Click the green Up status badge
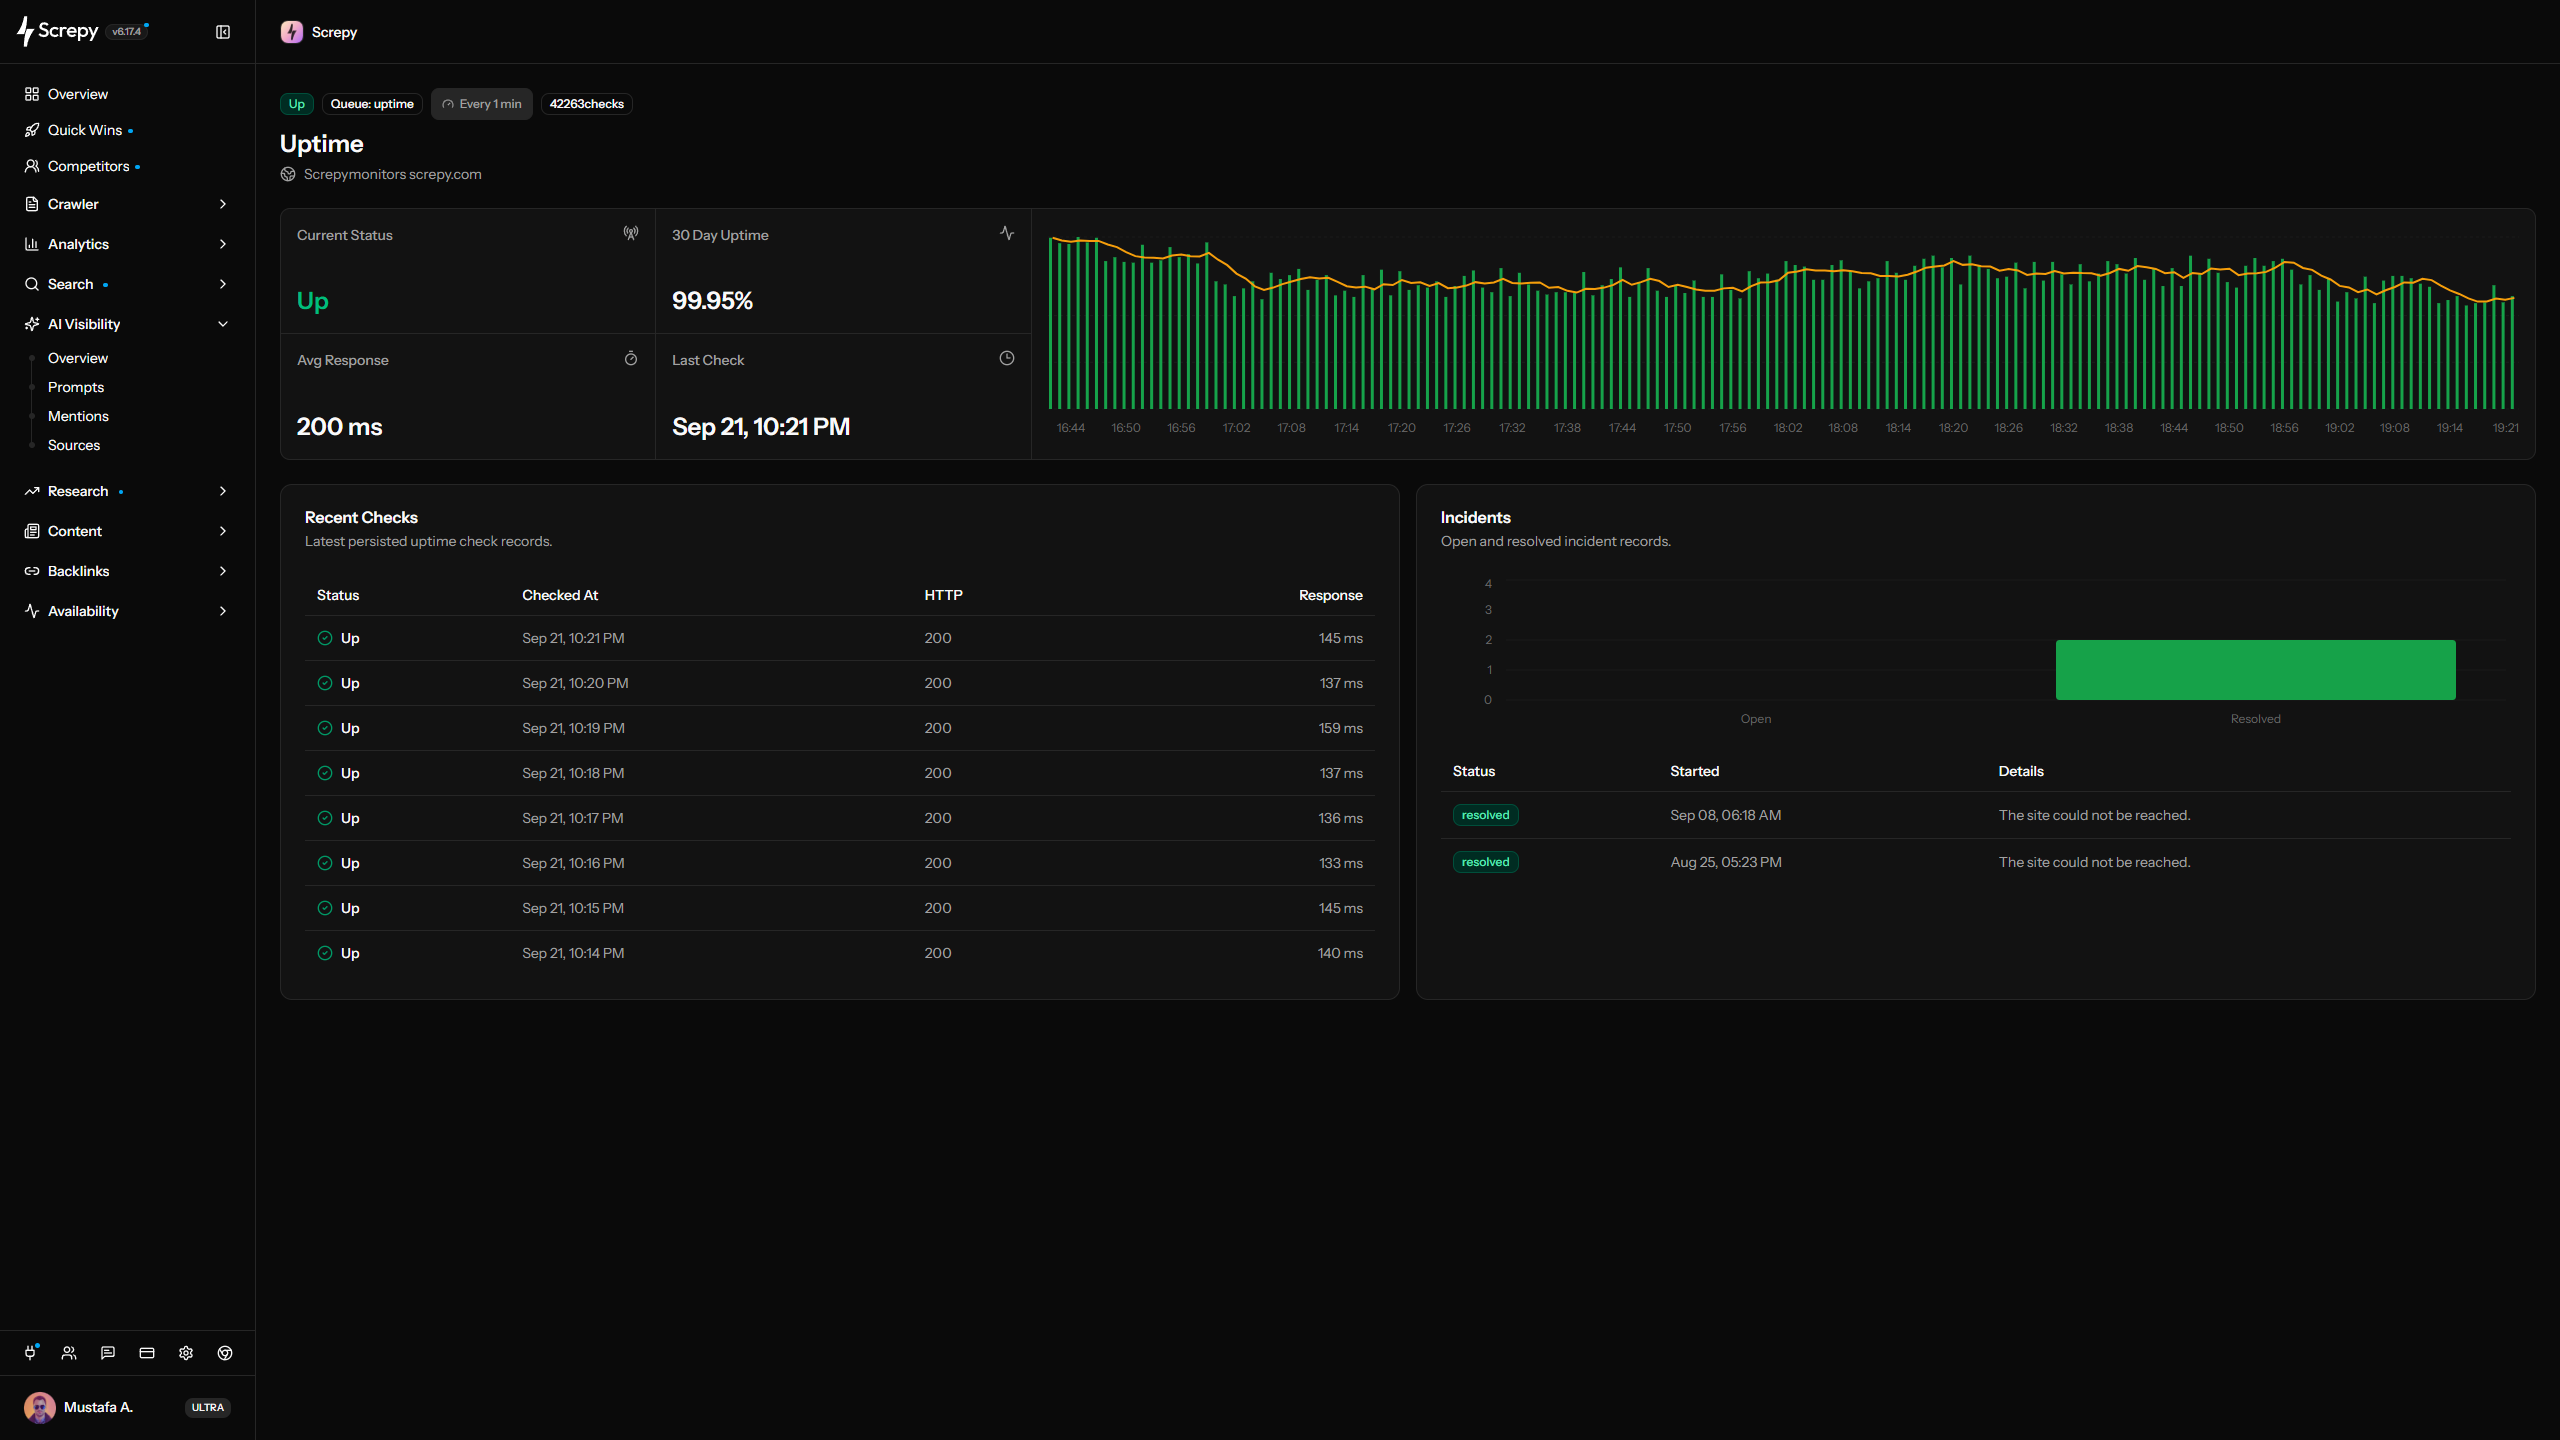The width and height of the screenshot is (2560, 1440). pyautogui.click(x=297, y=104)
